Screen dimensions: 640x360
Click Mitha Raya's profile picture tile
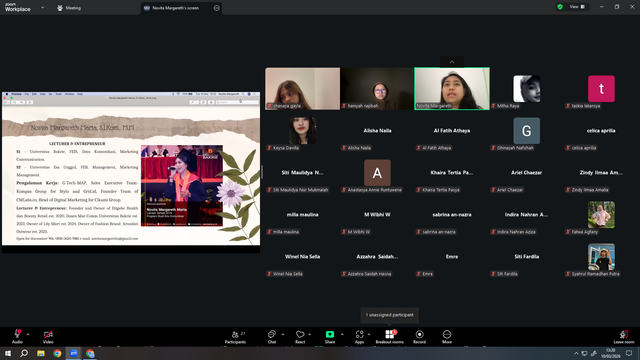(527, 89)
